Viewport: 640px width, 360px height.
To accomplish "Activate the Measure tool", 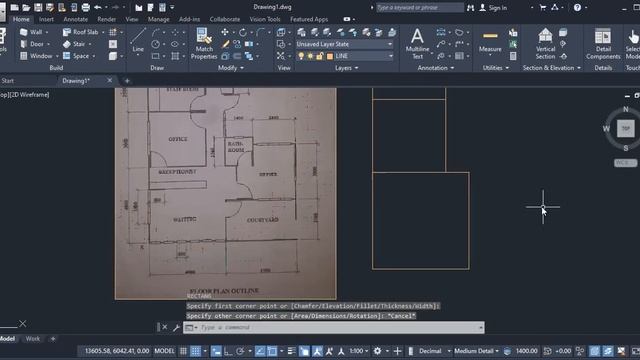I will pos(490,42).
